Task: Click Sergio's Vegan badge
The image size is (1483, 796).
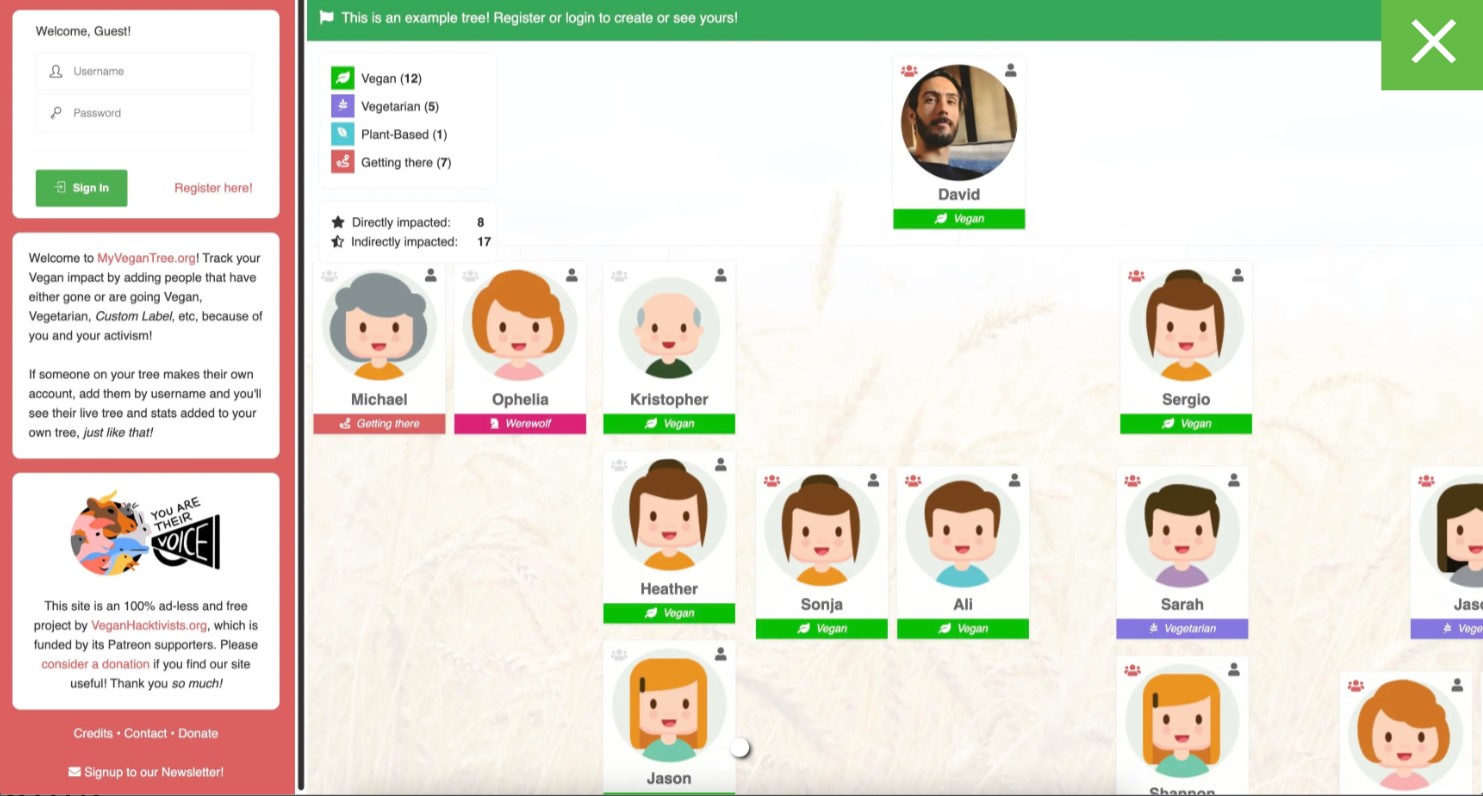Action: tap(1186, 424)
